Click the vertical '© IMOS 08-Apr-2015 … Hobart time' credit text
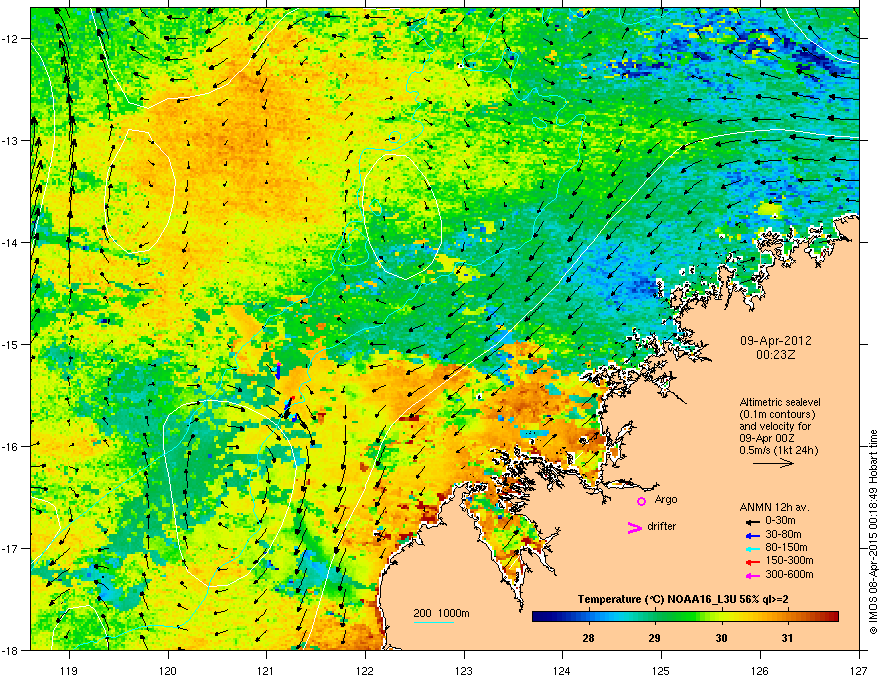 (x=873, y=532)
